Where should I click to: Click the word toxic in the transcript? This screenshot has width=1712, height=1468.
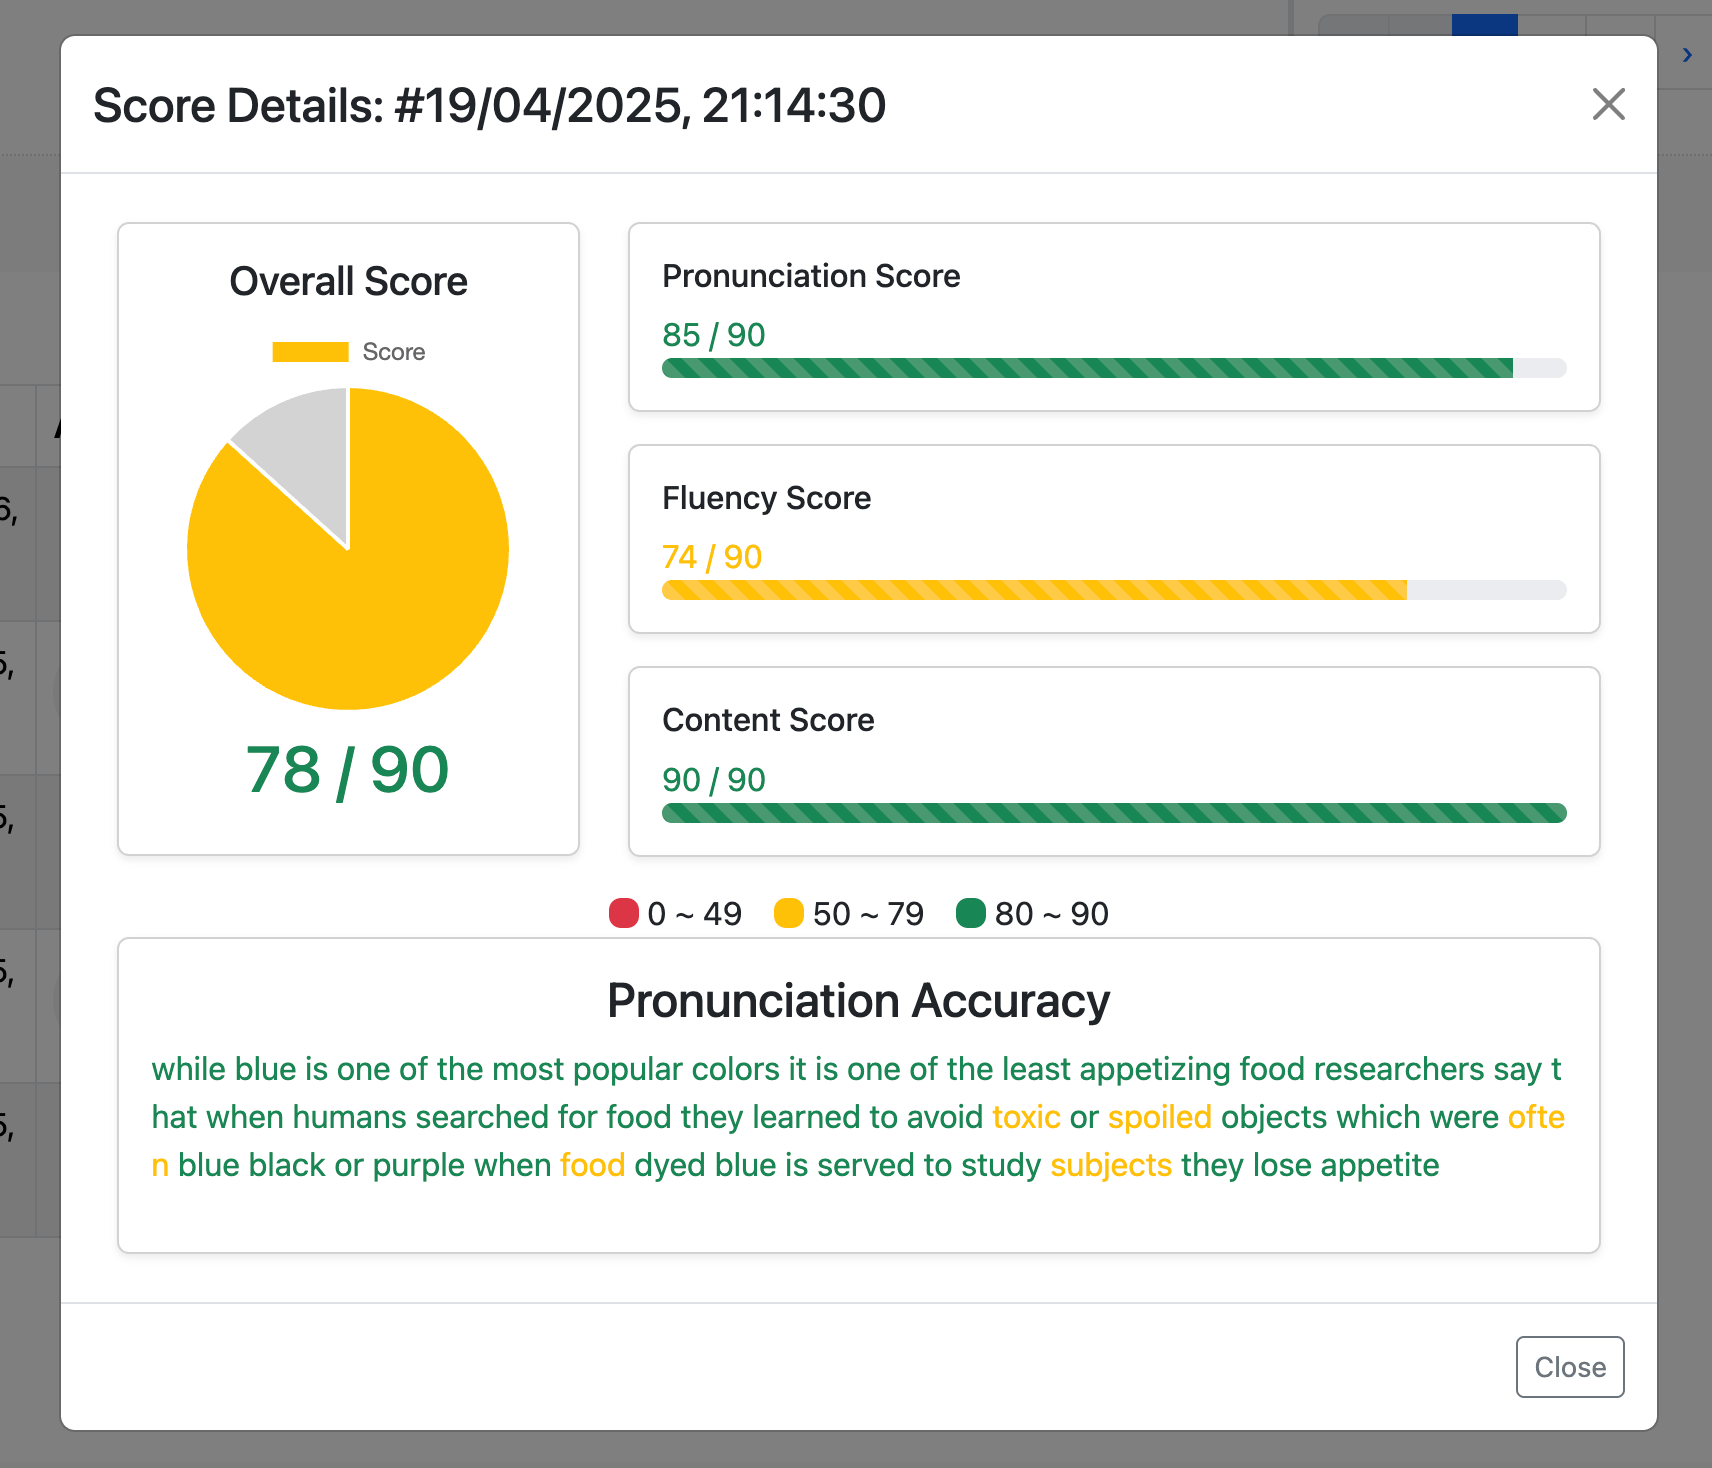(x=1026, y=1117)
